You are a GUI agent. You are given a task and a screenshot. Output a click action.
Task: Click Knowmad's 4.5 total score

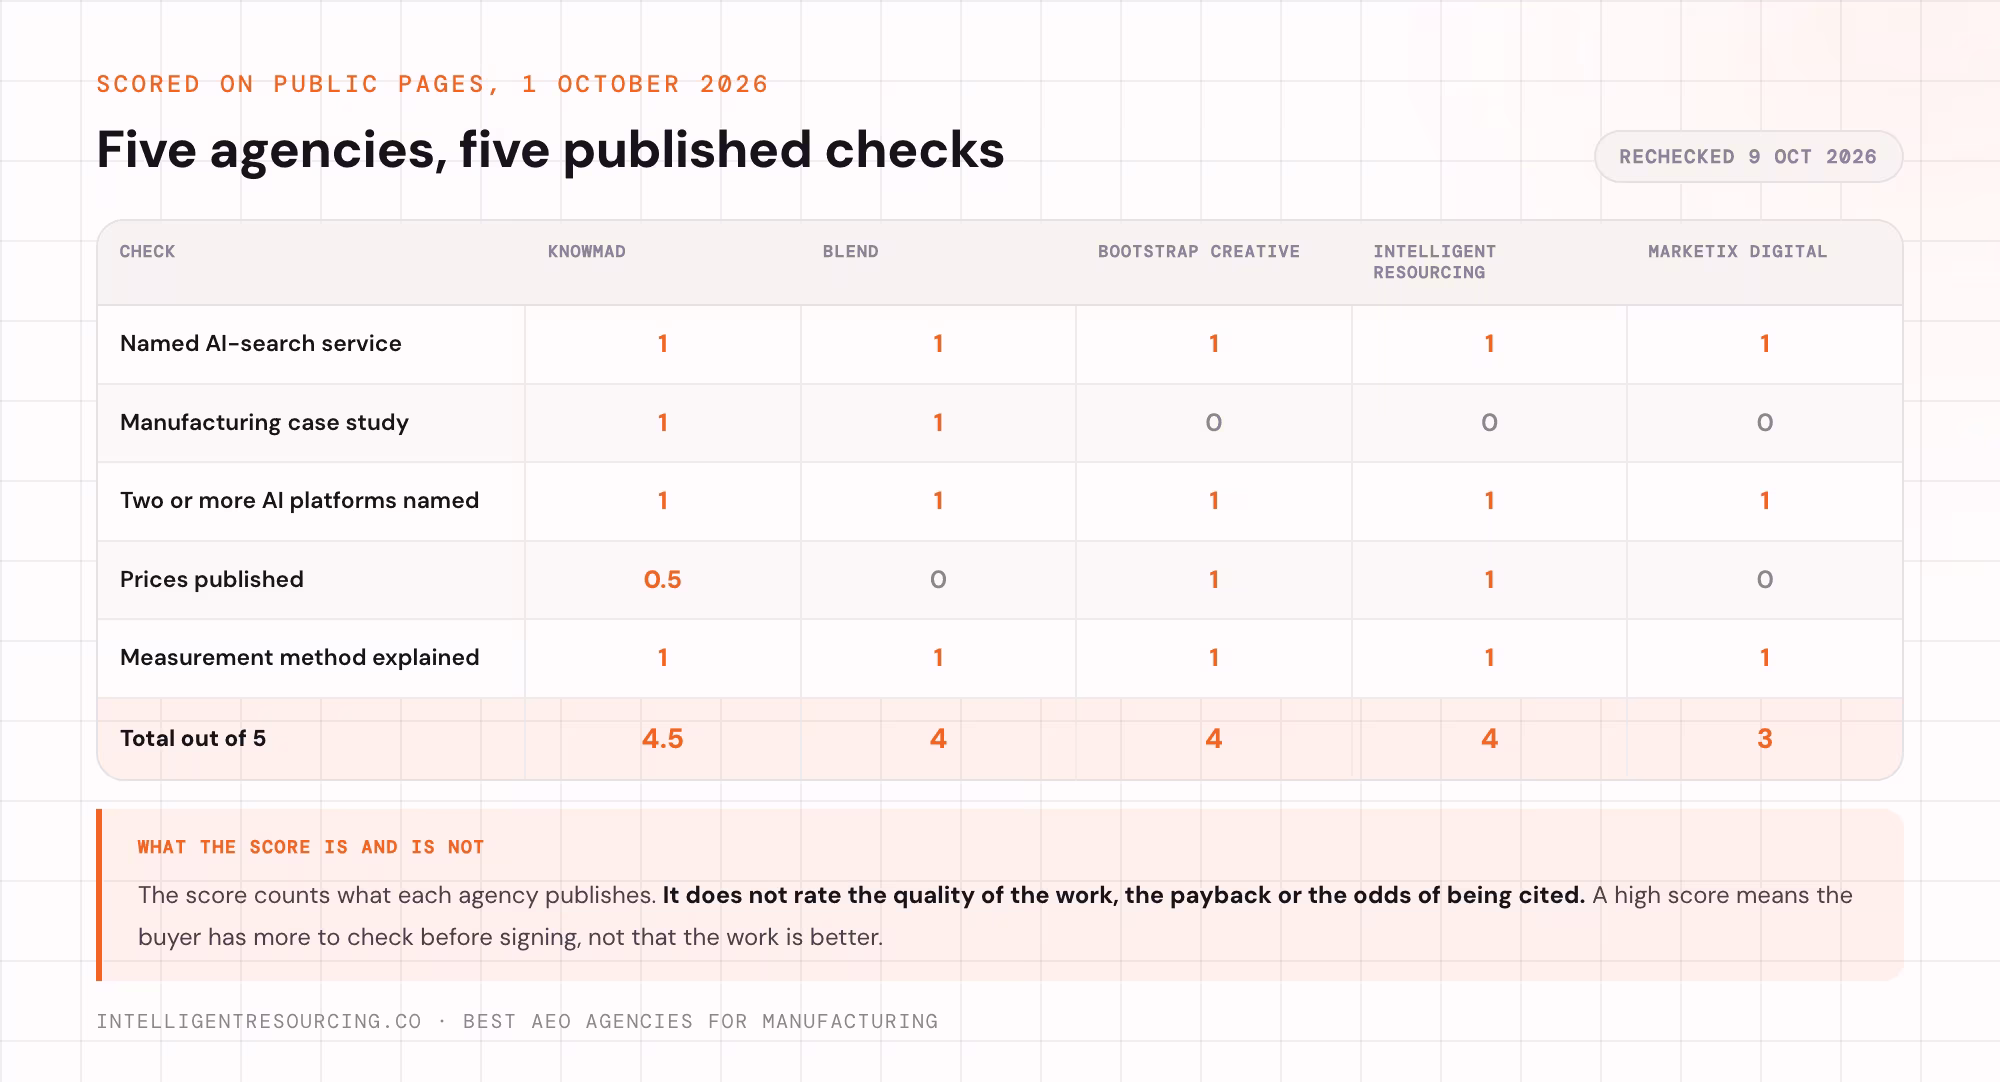point(663,739)
